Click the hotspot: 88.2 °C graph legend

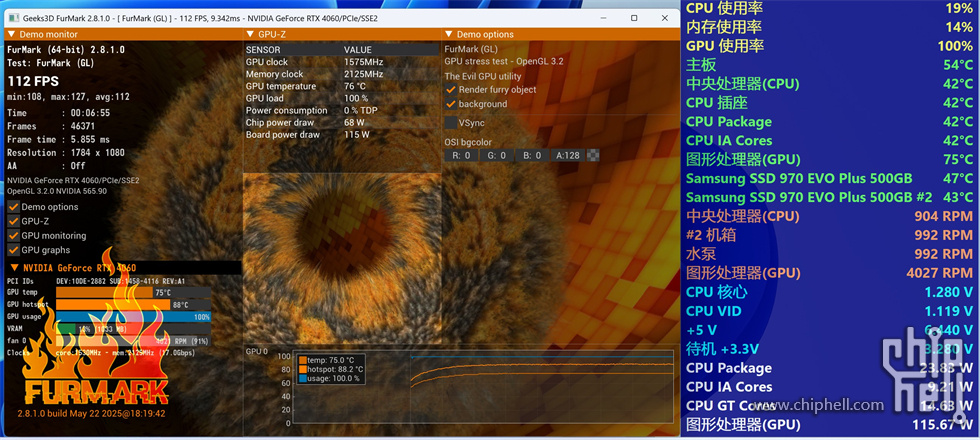point(331,369)
